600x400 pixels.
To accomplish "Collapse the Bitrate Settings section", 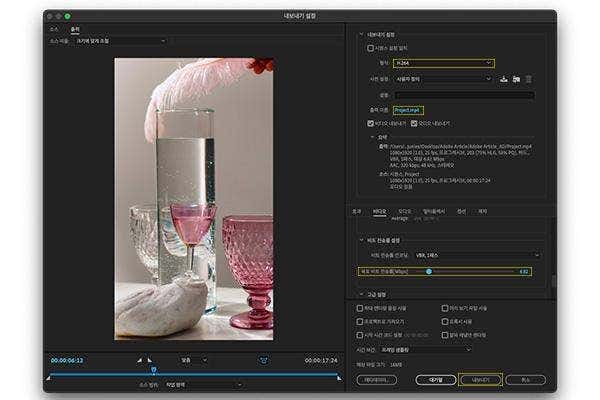I will pos(361,240).
